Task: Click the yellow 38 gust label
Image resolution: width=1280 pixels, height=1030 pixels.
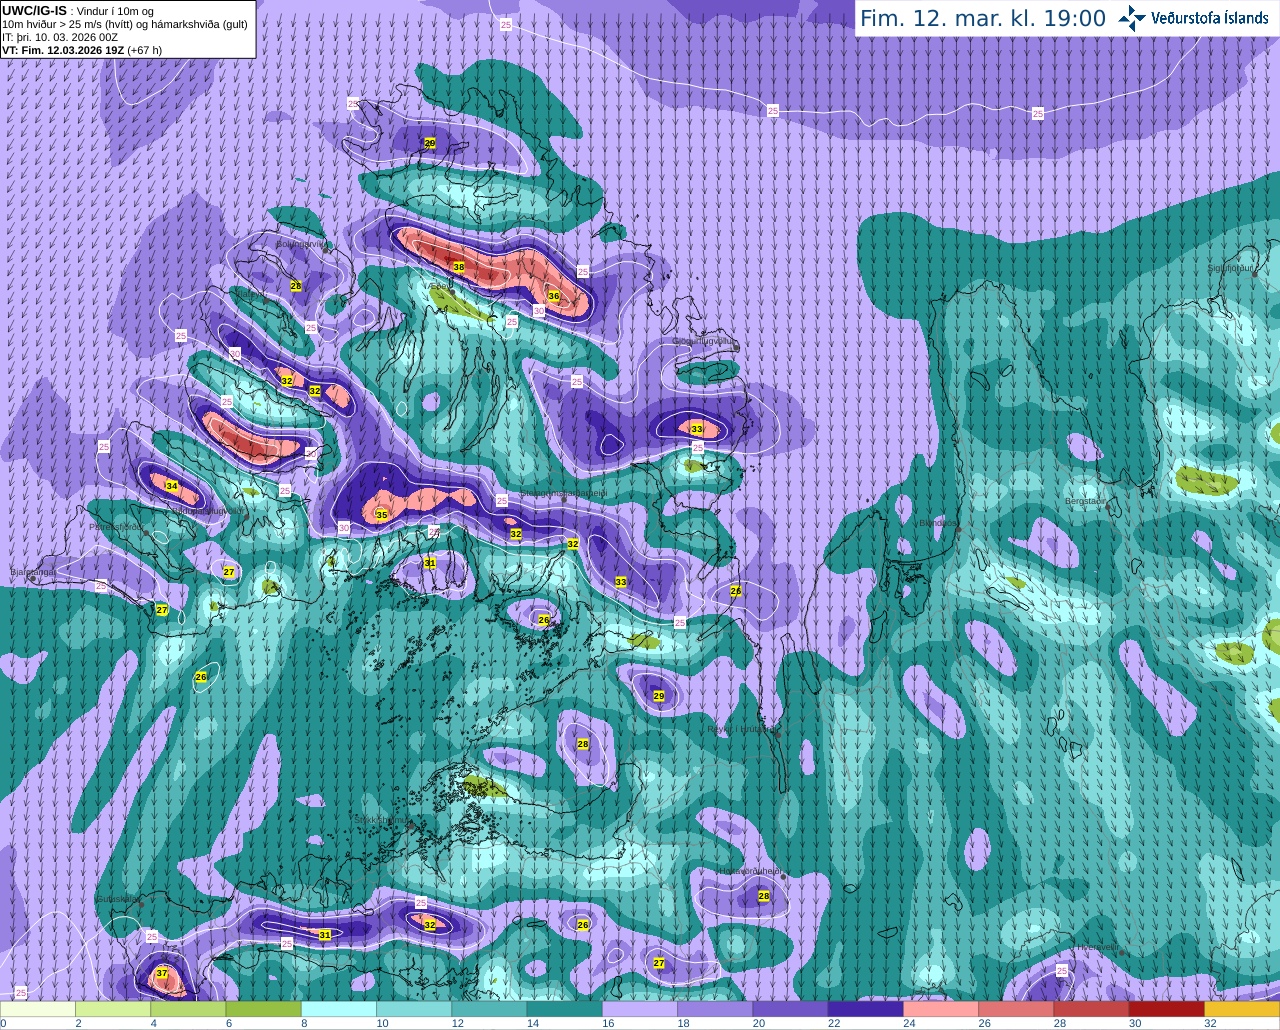Action: 459,267
